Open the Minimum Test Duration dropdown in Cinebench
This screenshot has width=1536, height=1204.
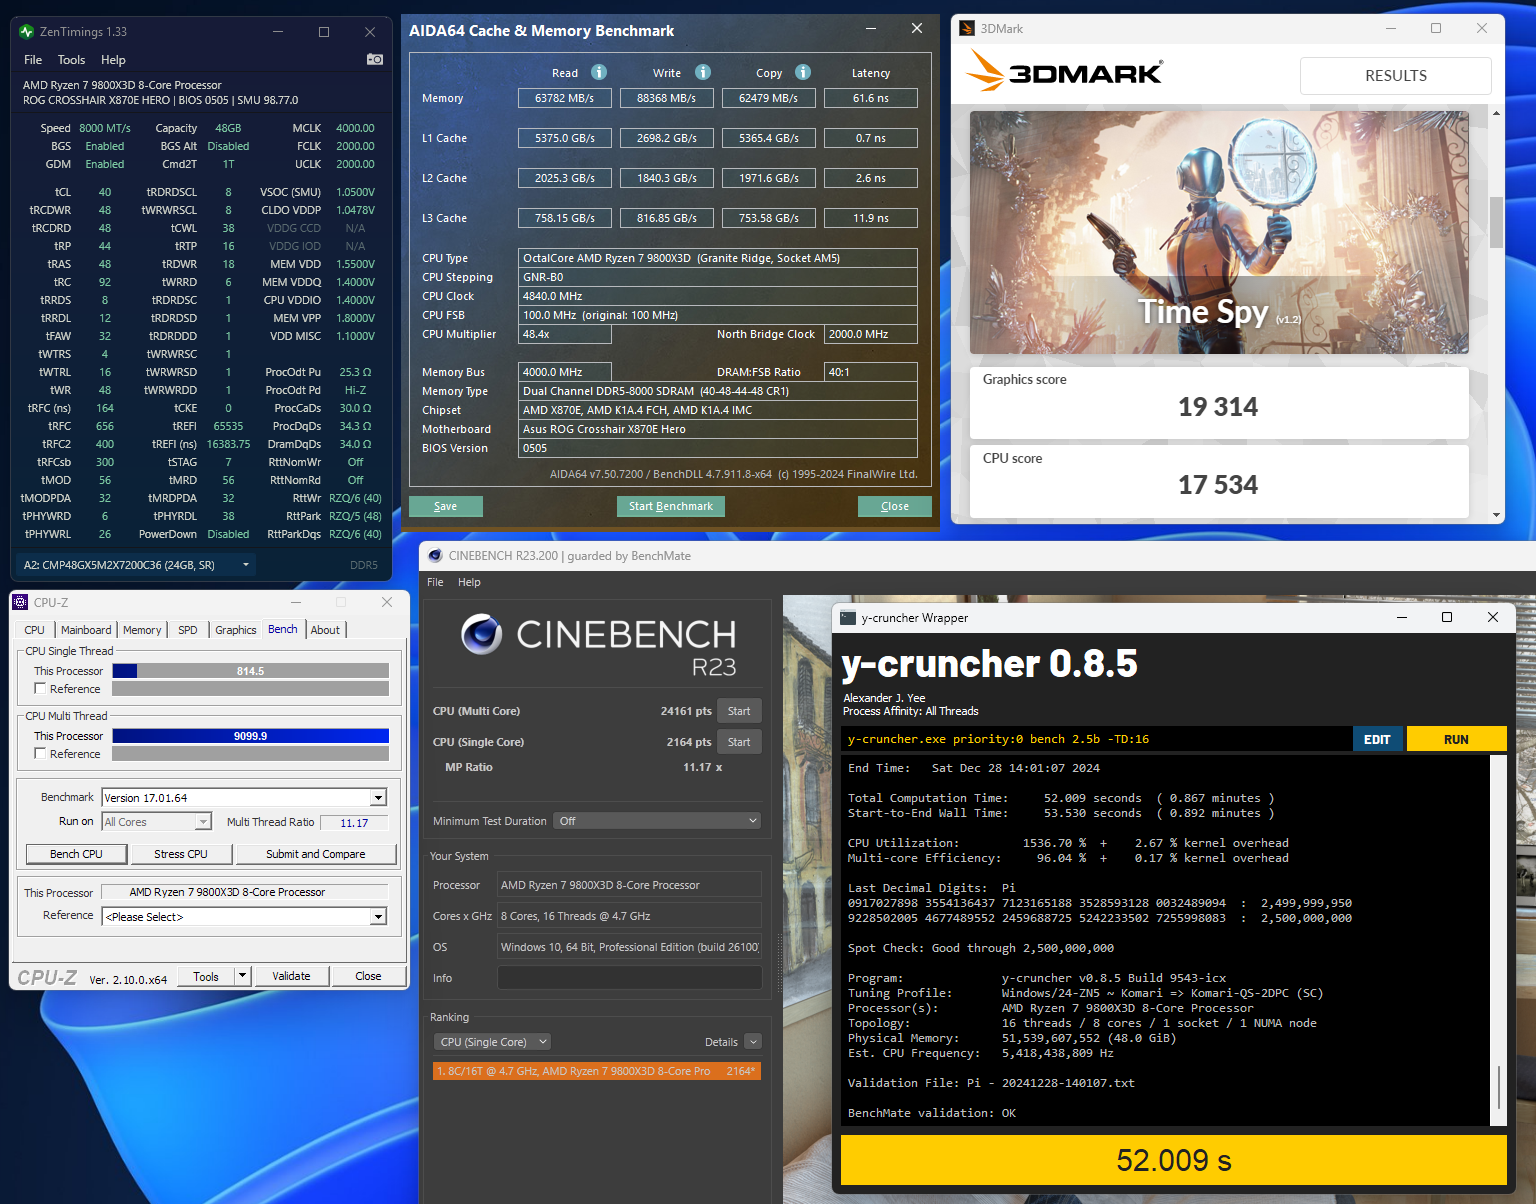(x=657, y=821)
